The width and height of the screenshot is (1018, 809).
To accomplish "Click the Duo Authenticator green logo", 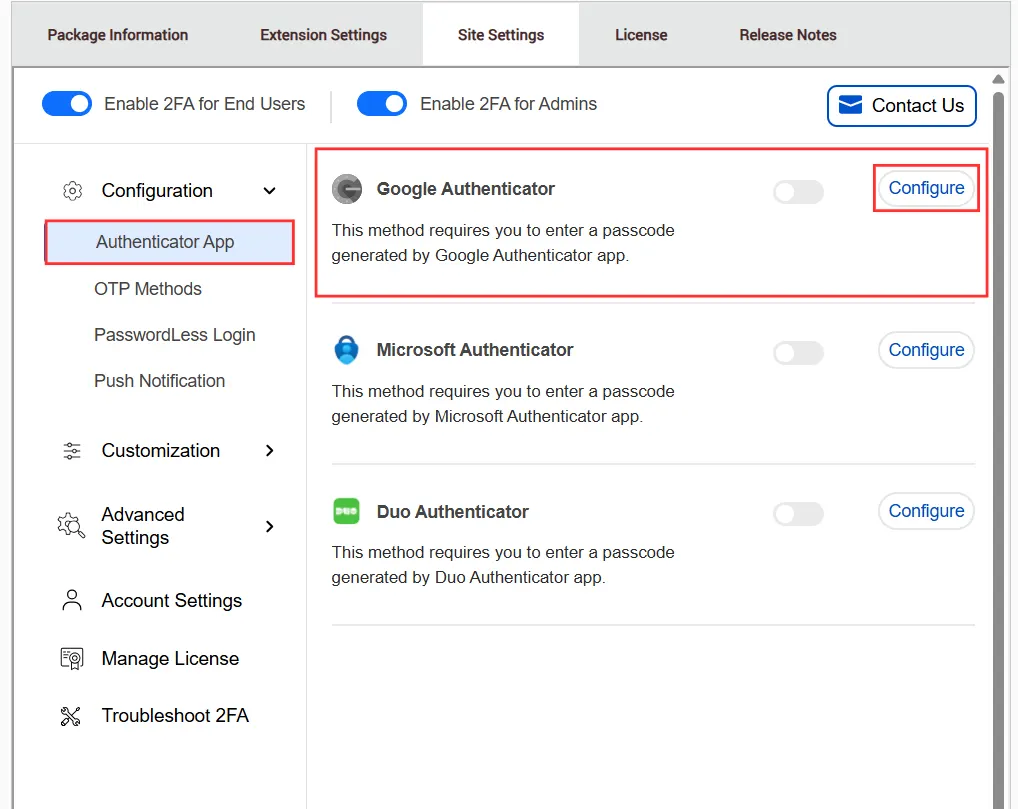I will click(x=346, y=511).
